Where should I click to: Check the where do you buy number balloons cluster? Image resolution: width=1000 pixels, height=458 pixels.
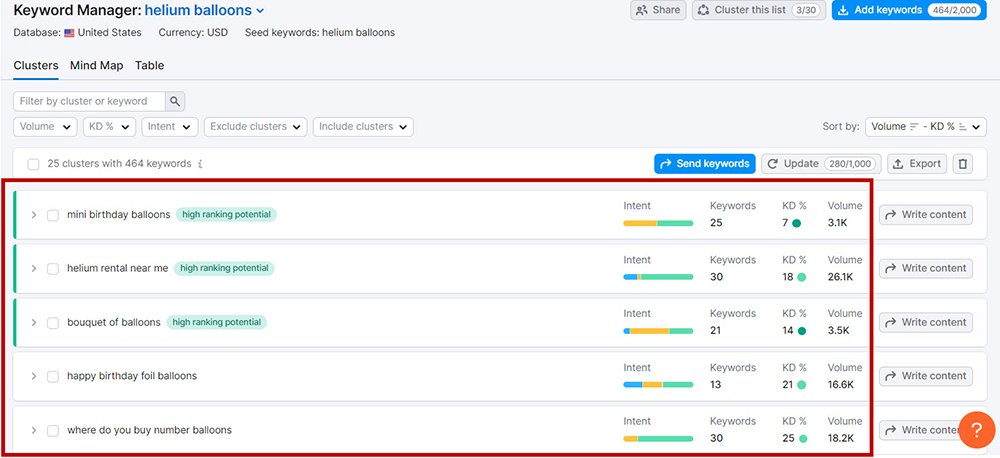coord(53,431)
